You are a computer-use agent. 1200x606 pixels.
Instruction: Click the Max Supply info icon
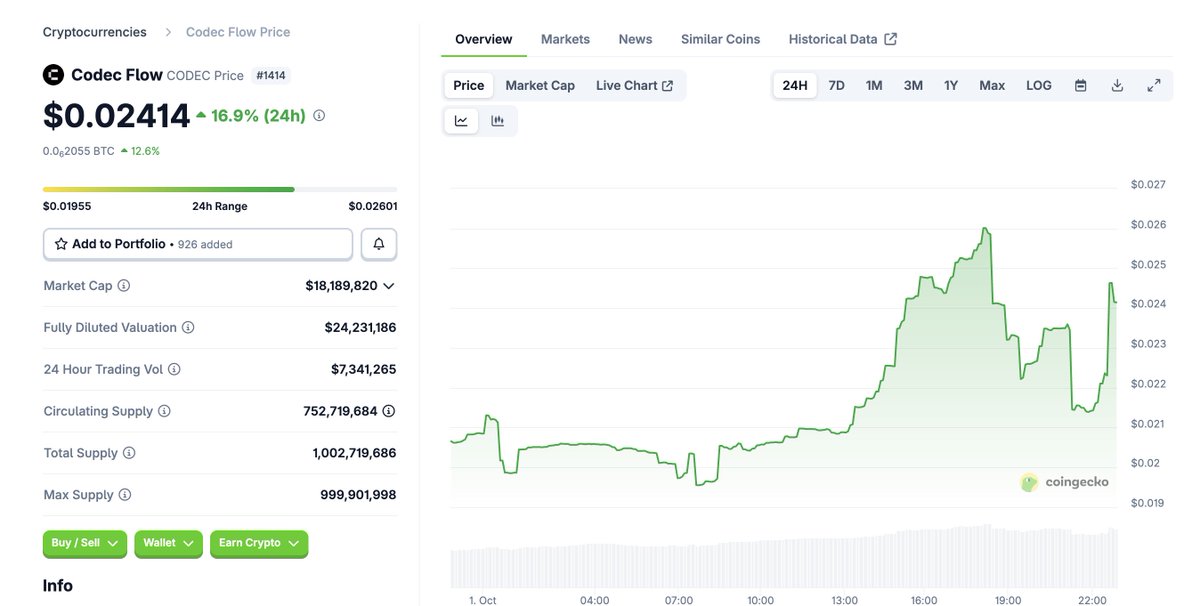coord(124,495)
